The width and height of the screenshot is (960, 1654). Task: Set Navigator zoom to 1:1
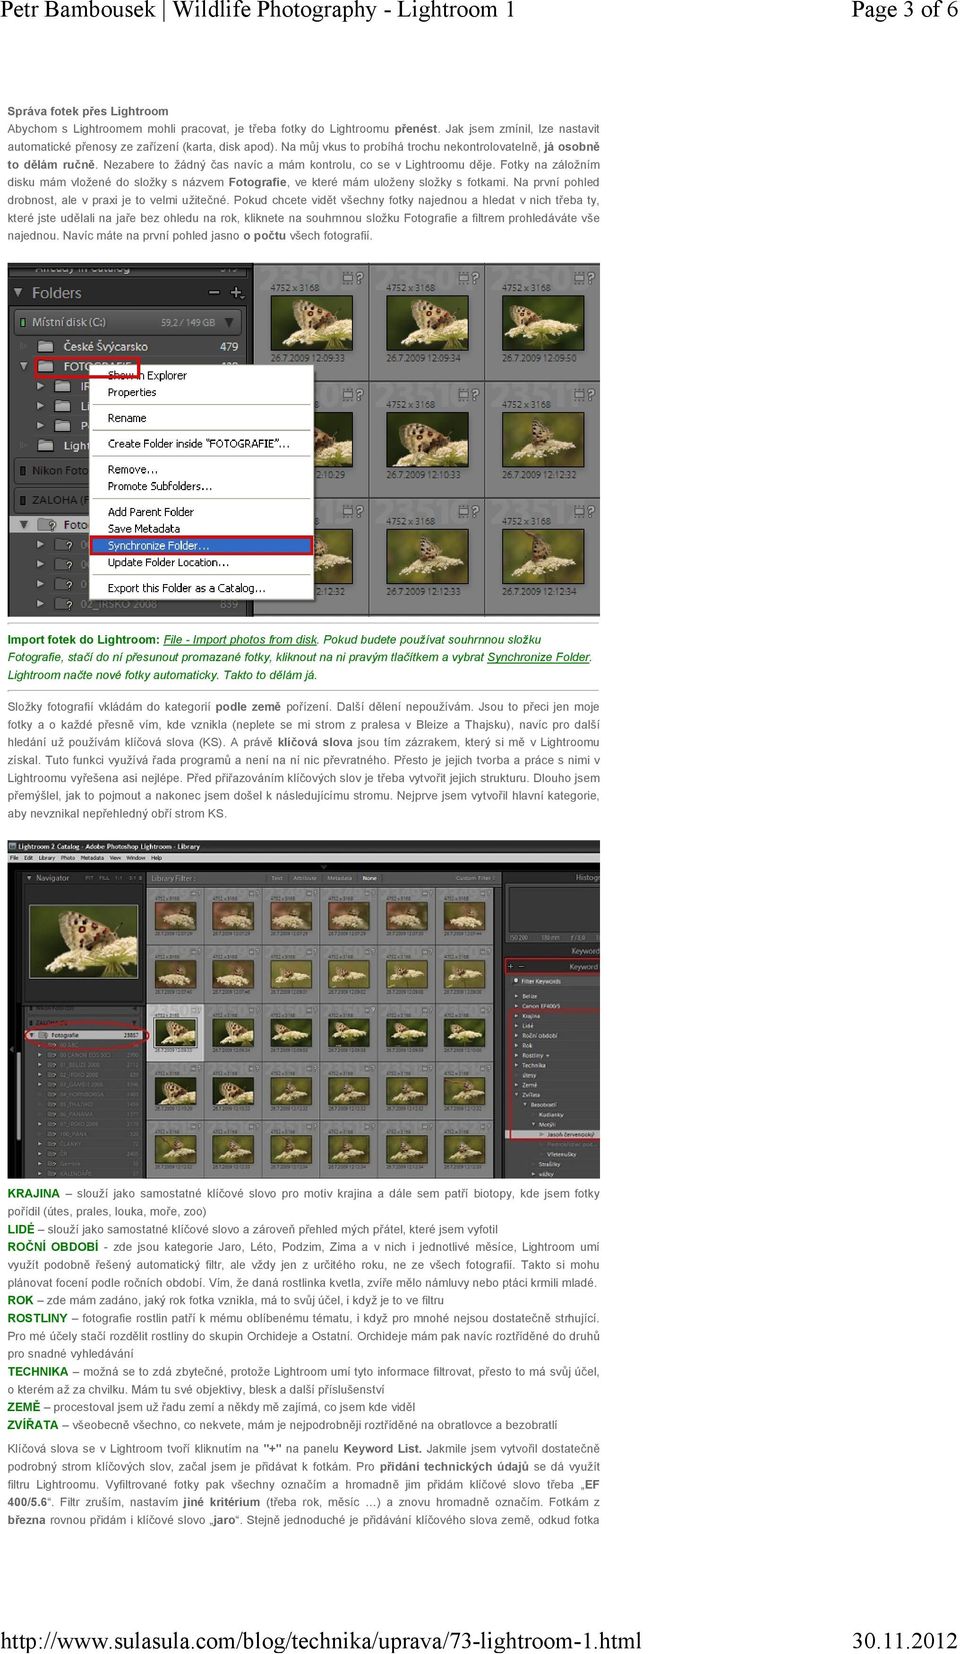(119, 878)
